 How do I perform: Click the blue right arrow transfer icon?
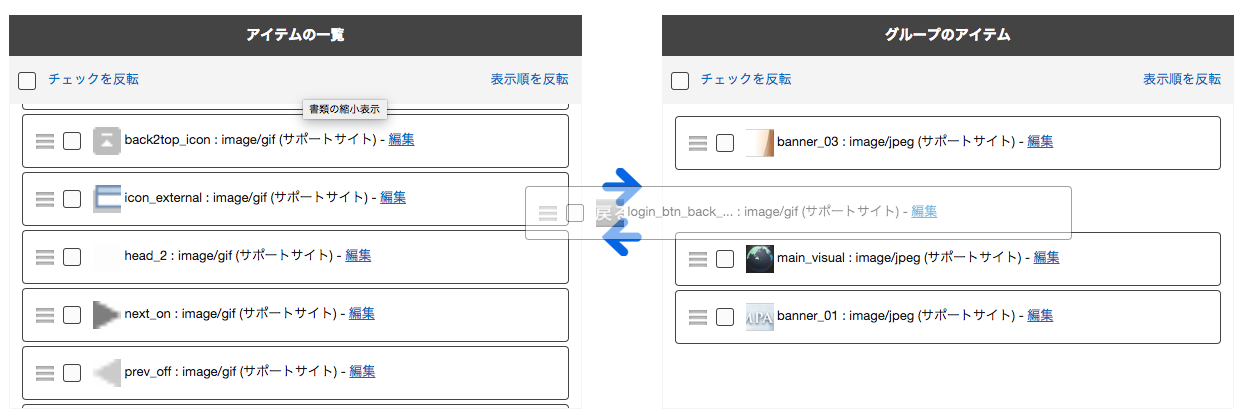point(622,187)
